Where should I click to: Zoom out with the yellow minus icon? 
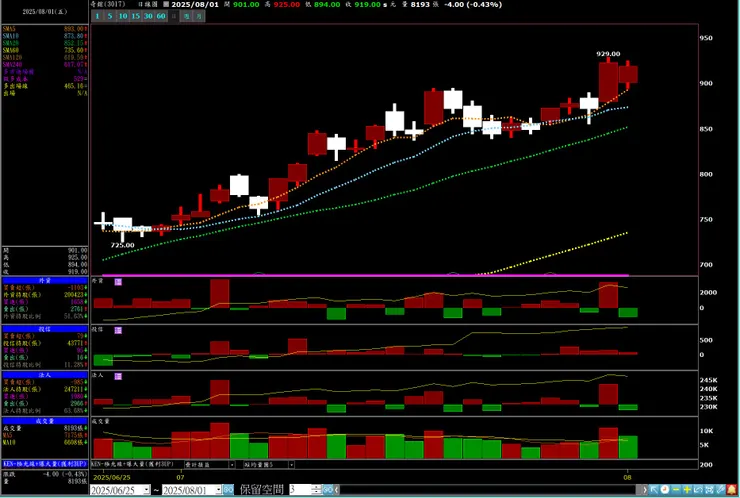[x=676, y=490]
